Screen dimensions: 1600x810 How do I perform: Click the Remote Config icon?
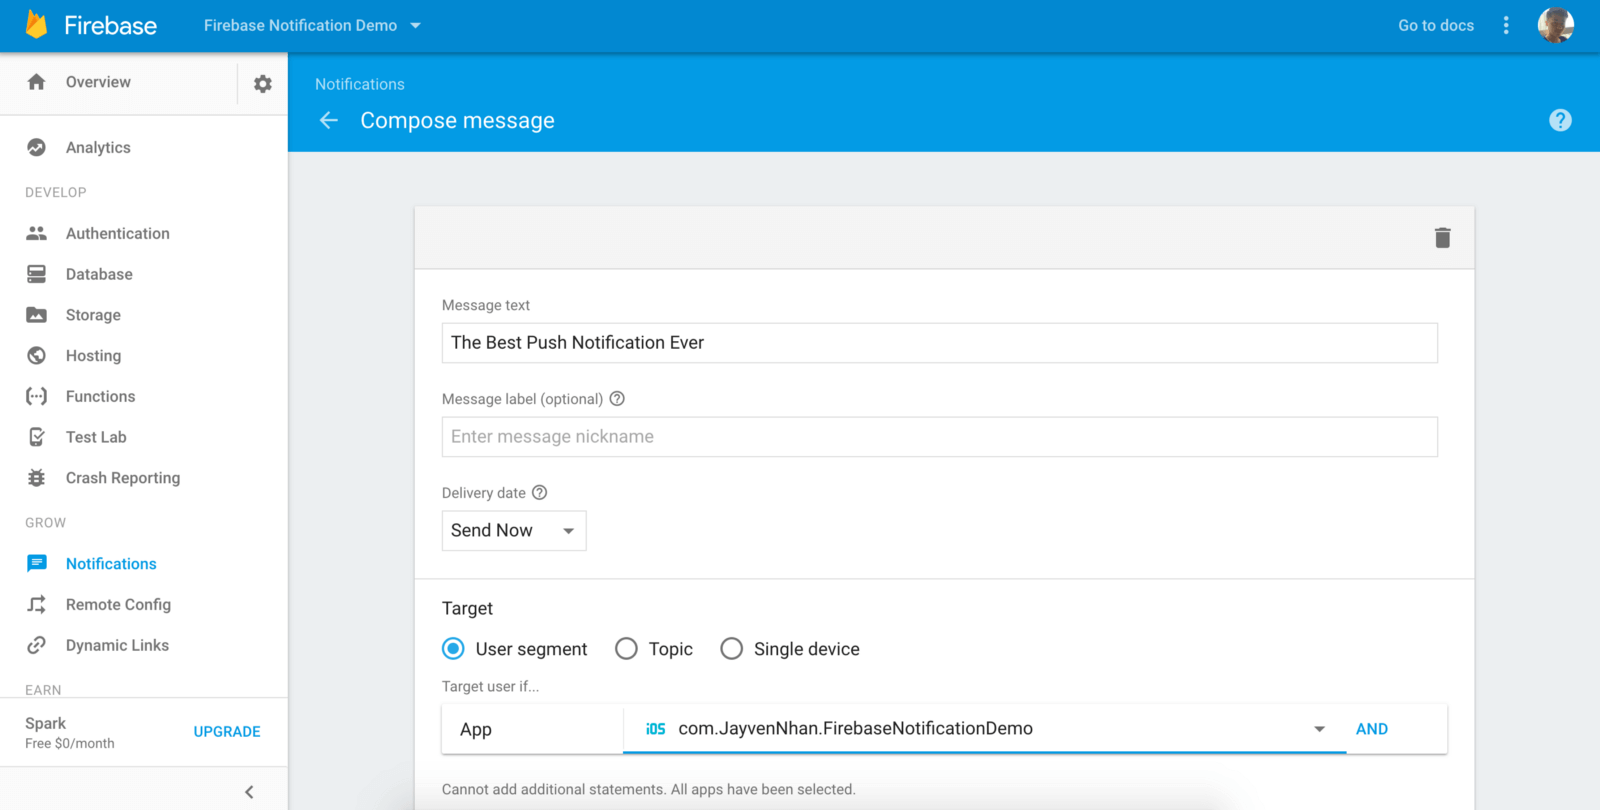37,604
